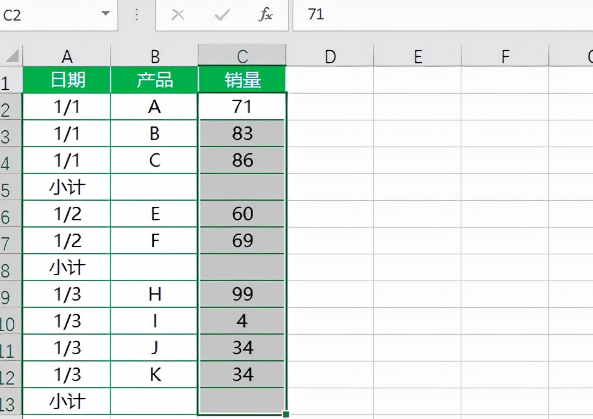Select empty subtotal cell C5

(242, 187)
